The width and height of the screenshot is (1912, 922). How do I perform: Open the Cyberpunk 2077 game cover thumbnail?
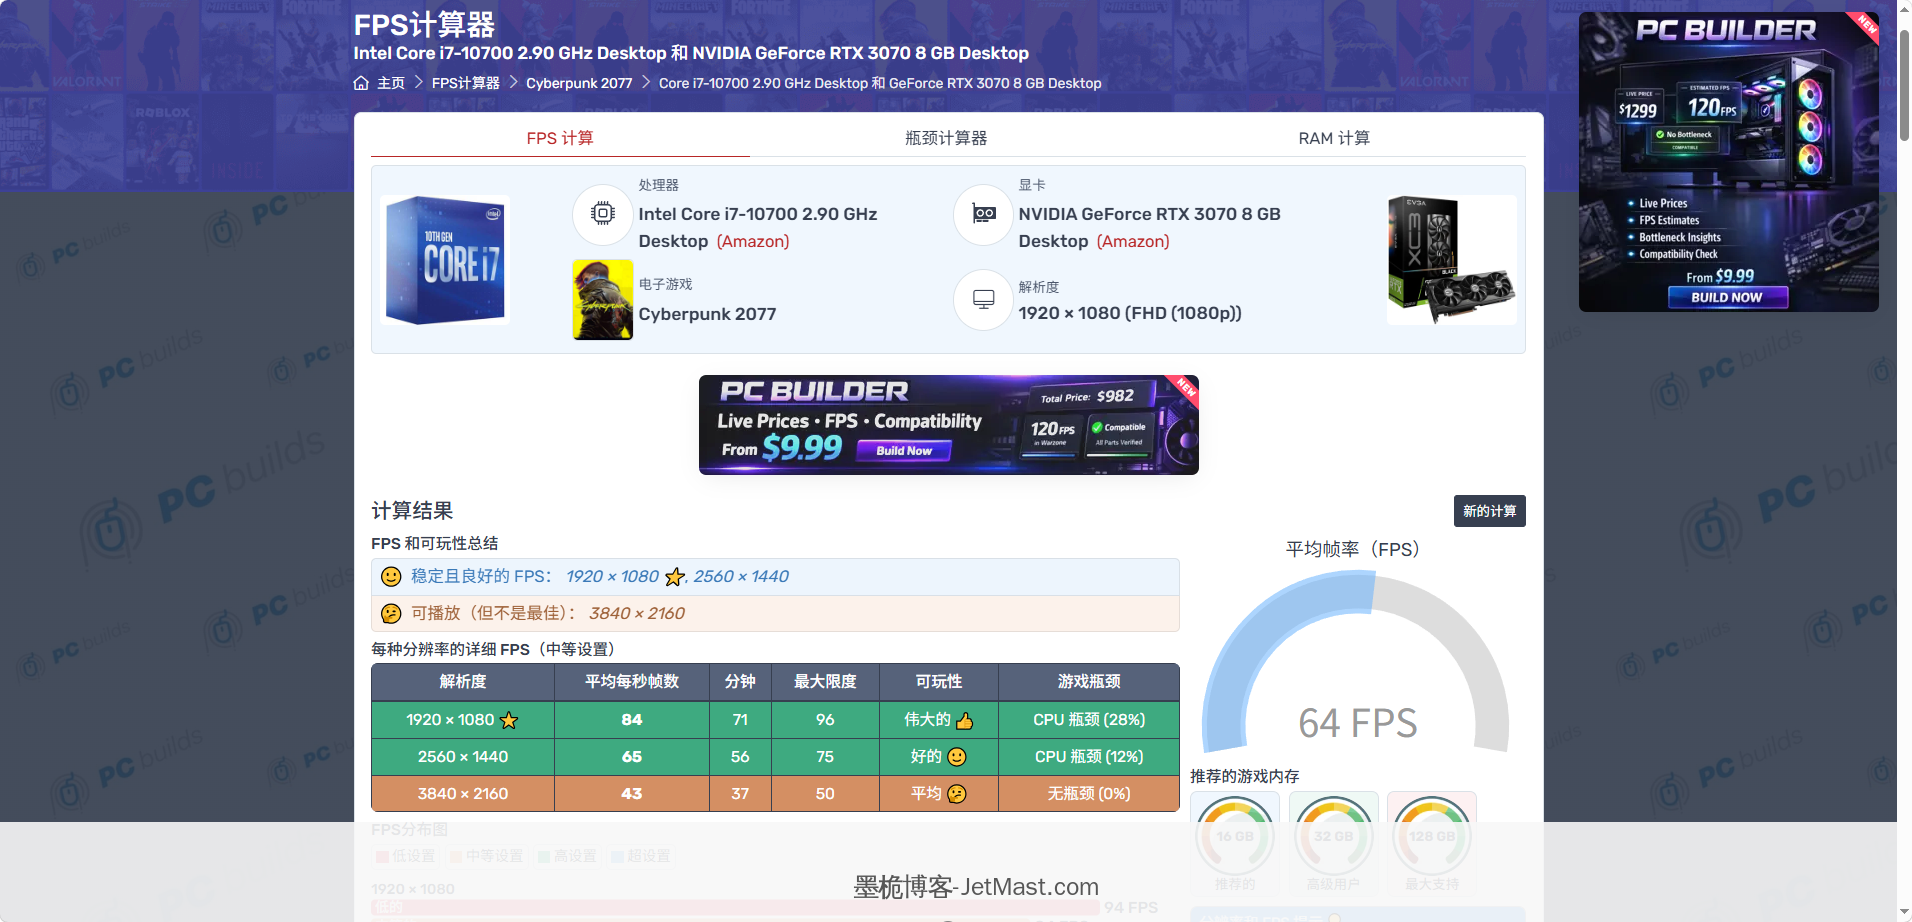(x=603, y=299)
